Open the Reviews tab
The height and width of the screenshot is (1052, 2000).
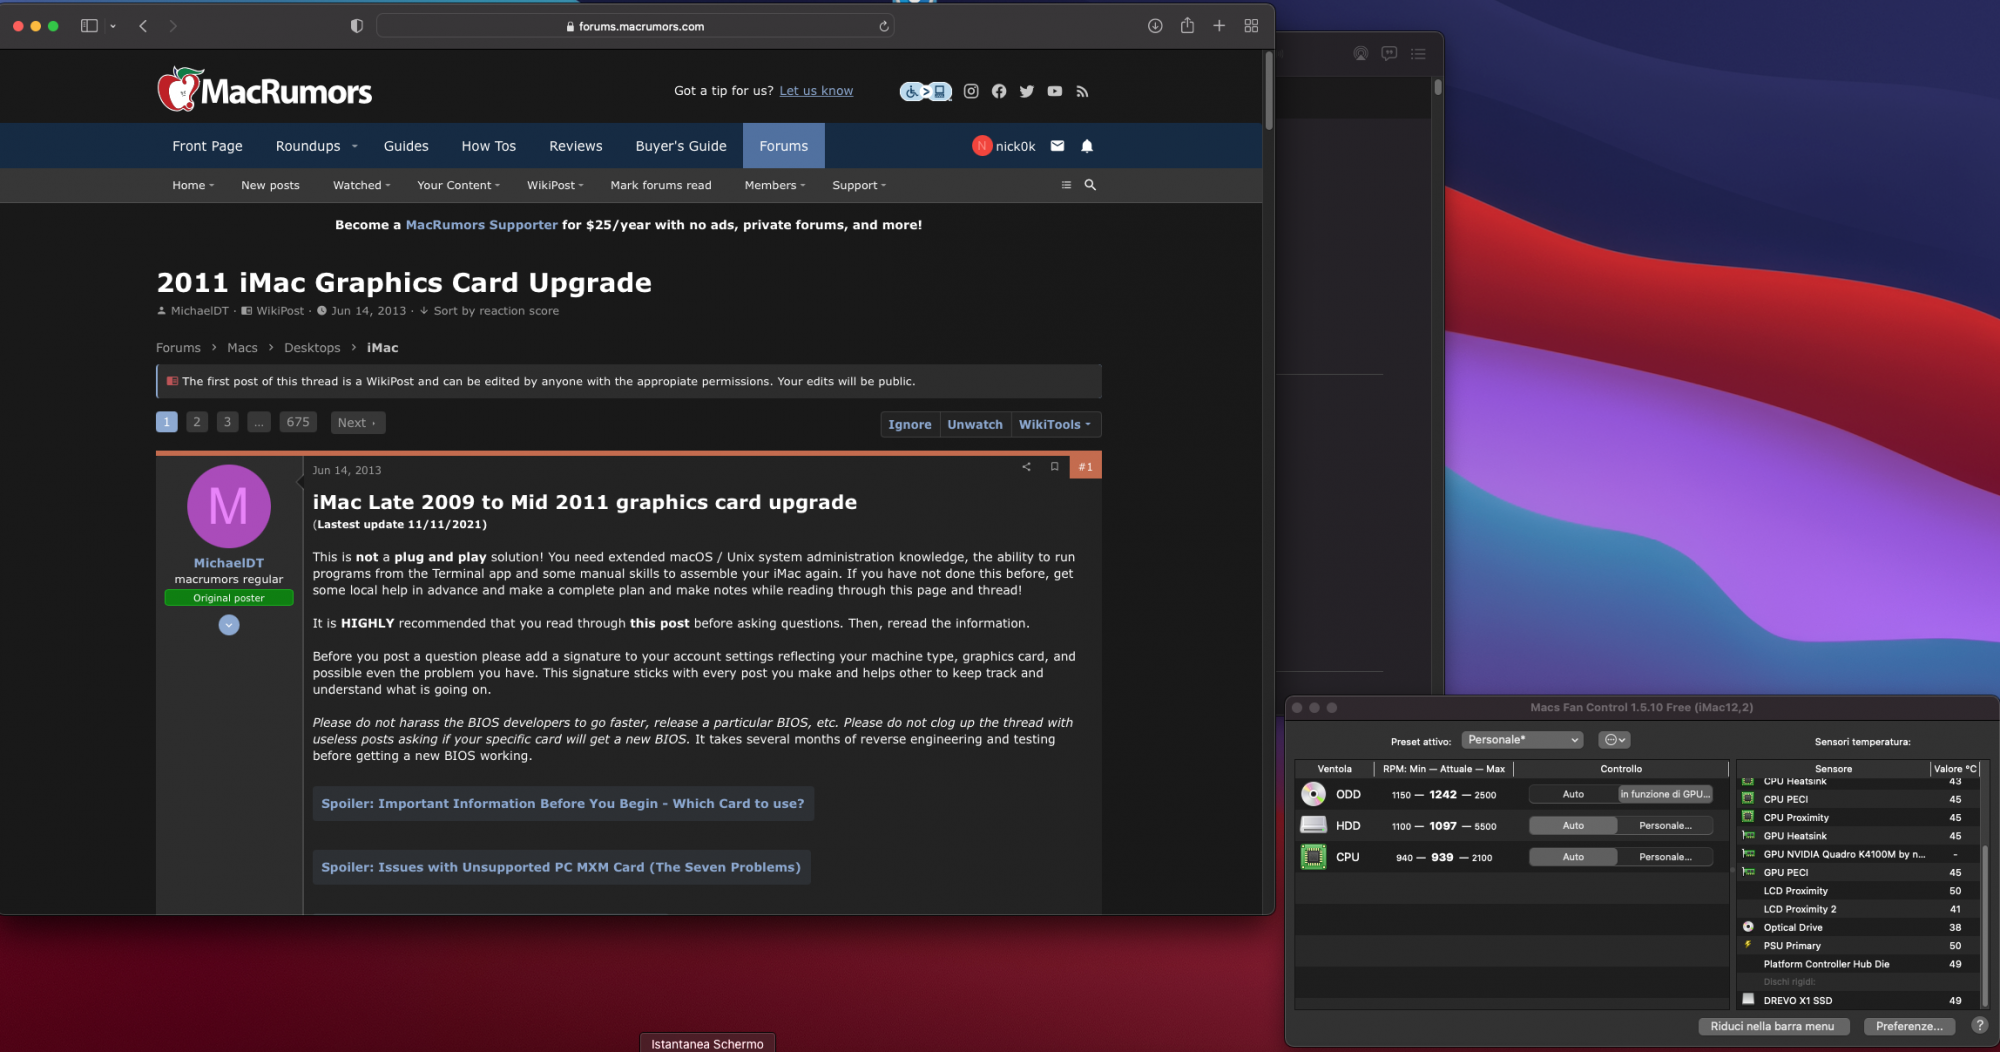(576, 146)
